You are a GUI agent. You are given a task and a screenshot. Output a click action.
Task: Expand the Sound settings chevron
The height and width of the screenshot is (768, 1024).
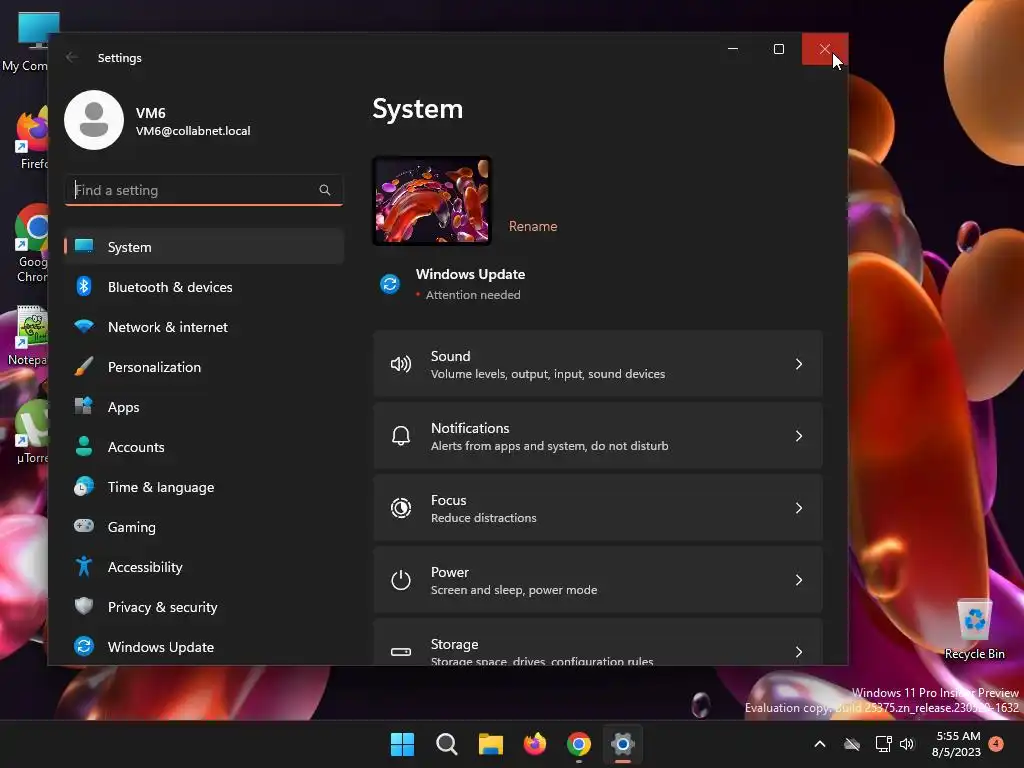click(799, 364)
